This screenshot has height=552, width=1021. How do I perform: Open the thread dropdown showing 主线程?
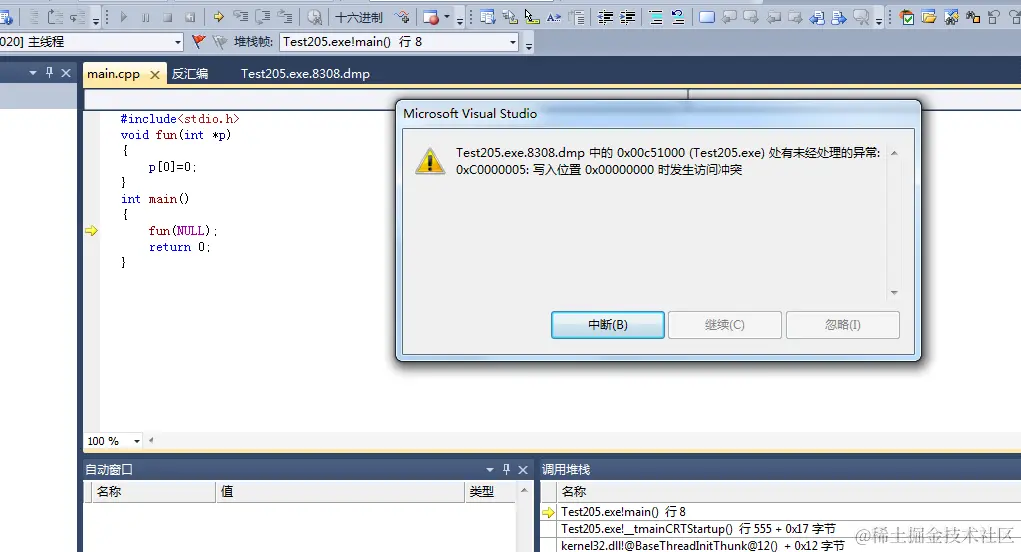click(x=178, y=42)
